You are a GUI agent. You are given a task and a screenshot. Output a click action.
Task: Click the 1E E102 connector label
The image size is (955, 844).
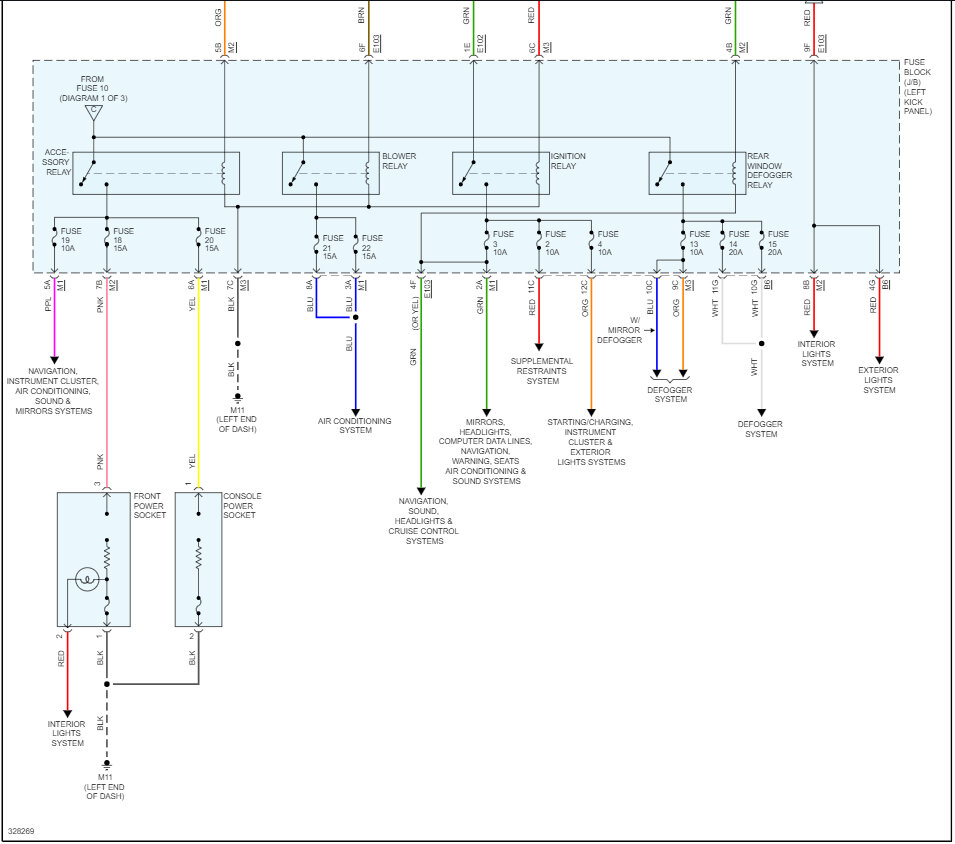[473, 45]
